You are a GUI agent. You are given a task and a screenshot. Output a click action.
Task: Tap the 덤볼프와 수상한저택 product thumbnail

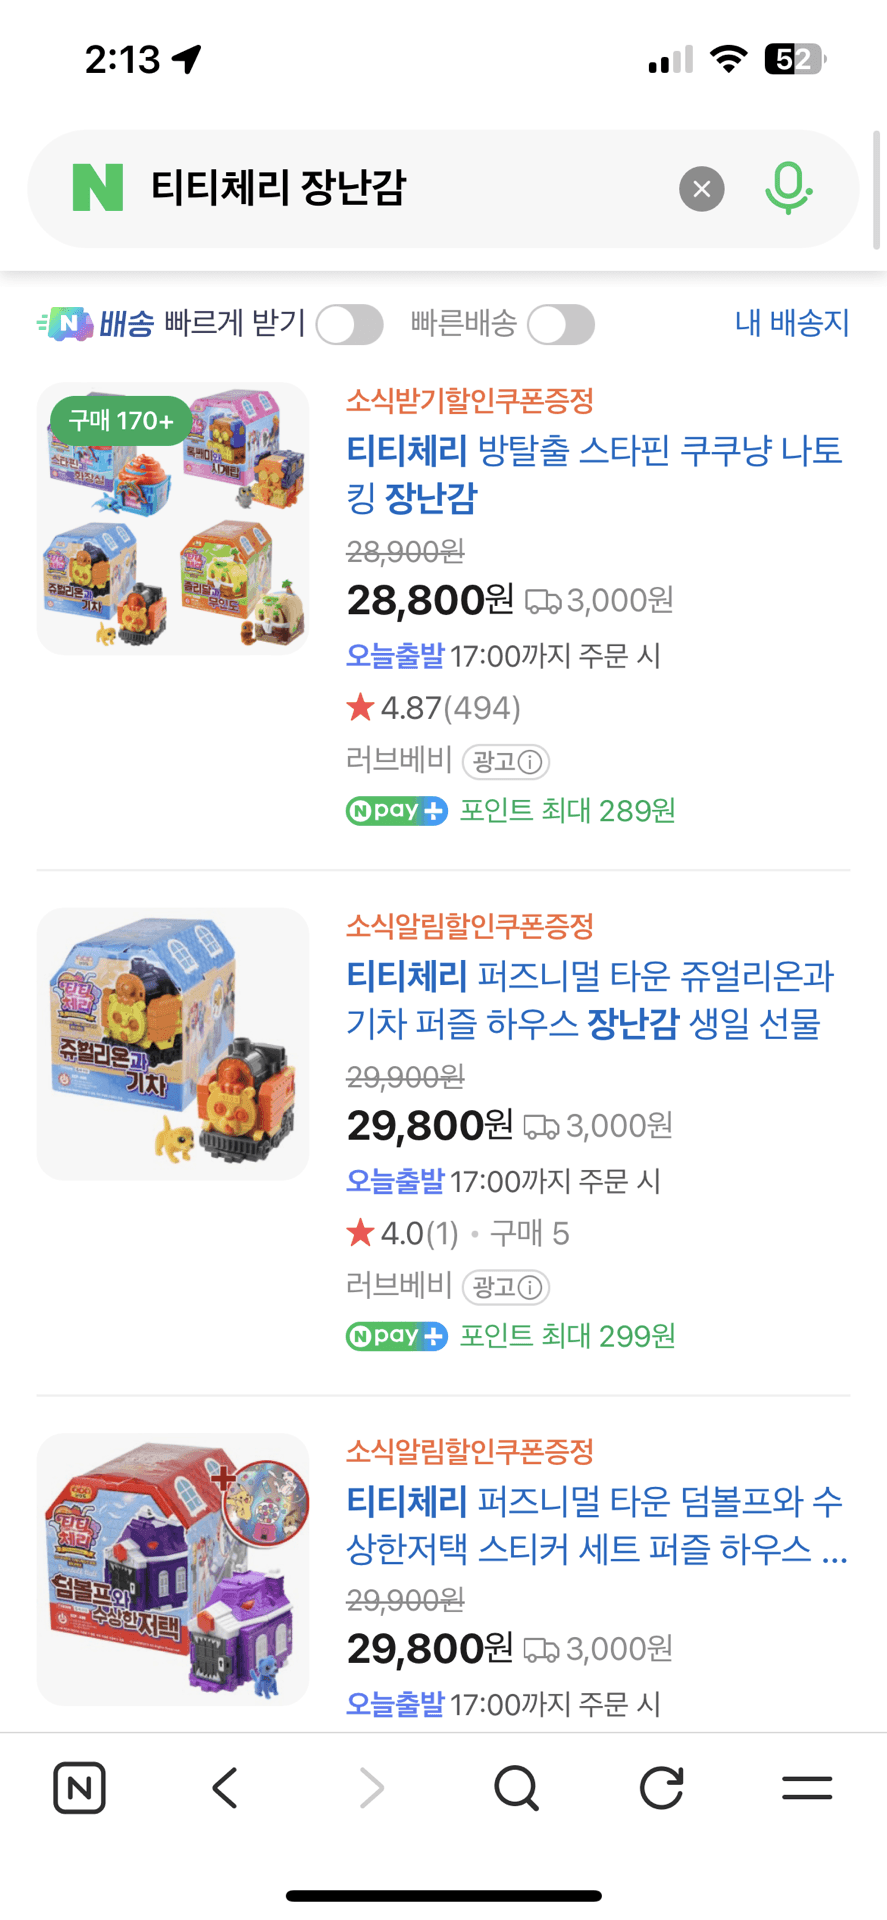pyautogui.click(x=173, y=1569)
